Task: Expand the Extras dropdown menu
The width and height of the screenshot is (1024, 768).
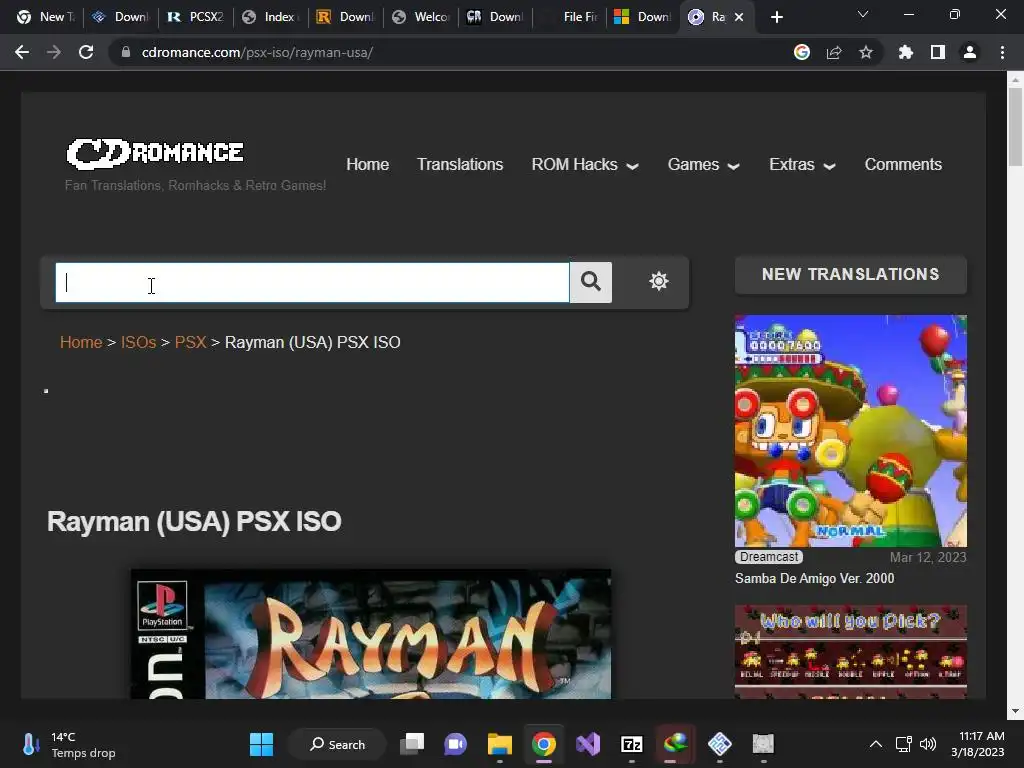Action: click(802, 165)
